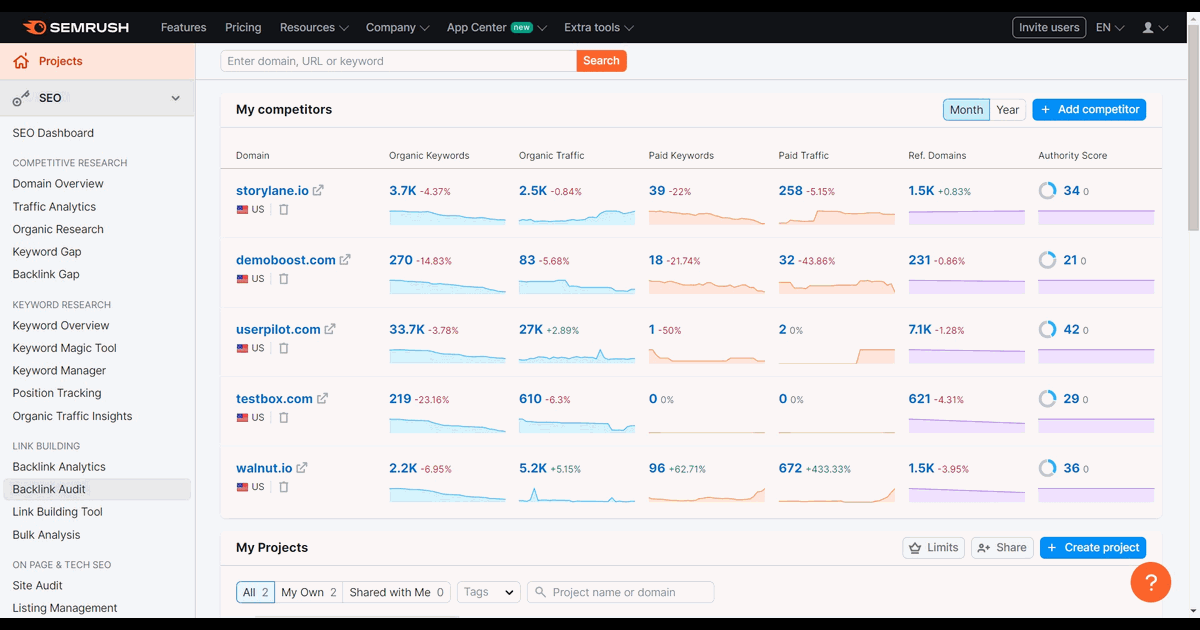
Task: Open the EN language selector
Action: tap(1110, 28)
